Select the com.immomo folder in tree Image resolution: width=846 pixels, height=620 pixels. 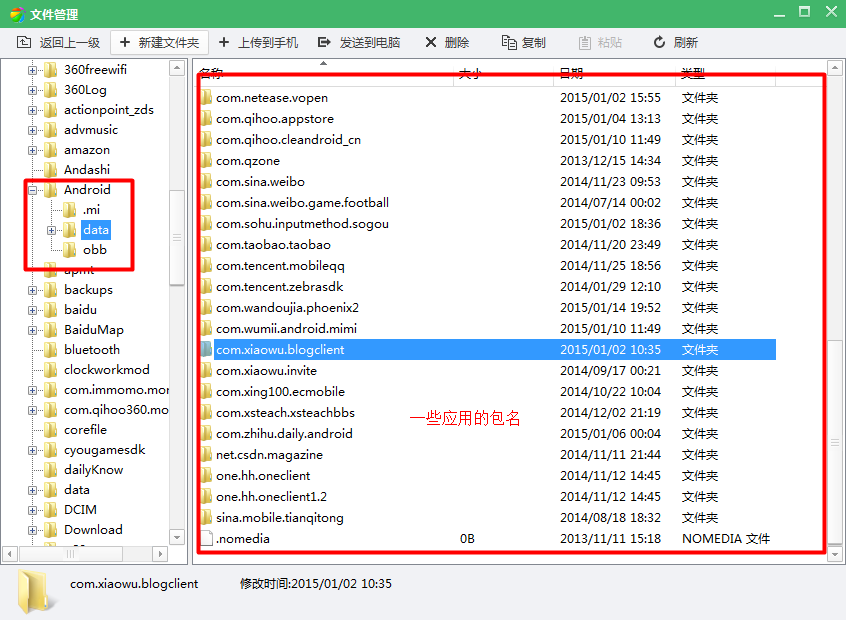[115, 390]
